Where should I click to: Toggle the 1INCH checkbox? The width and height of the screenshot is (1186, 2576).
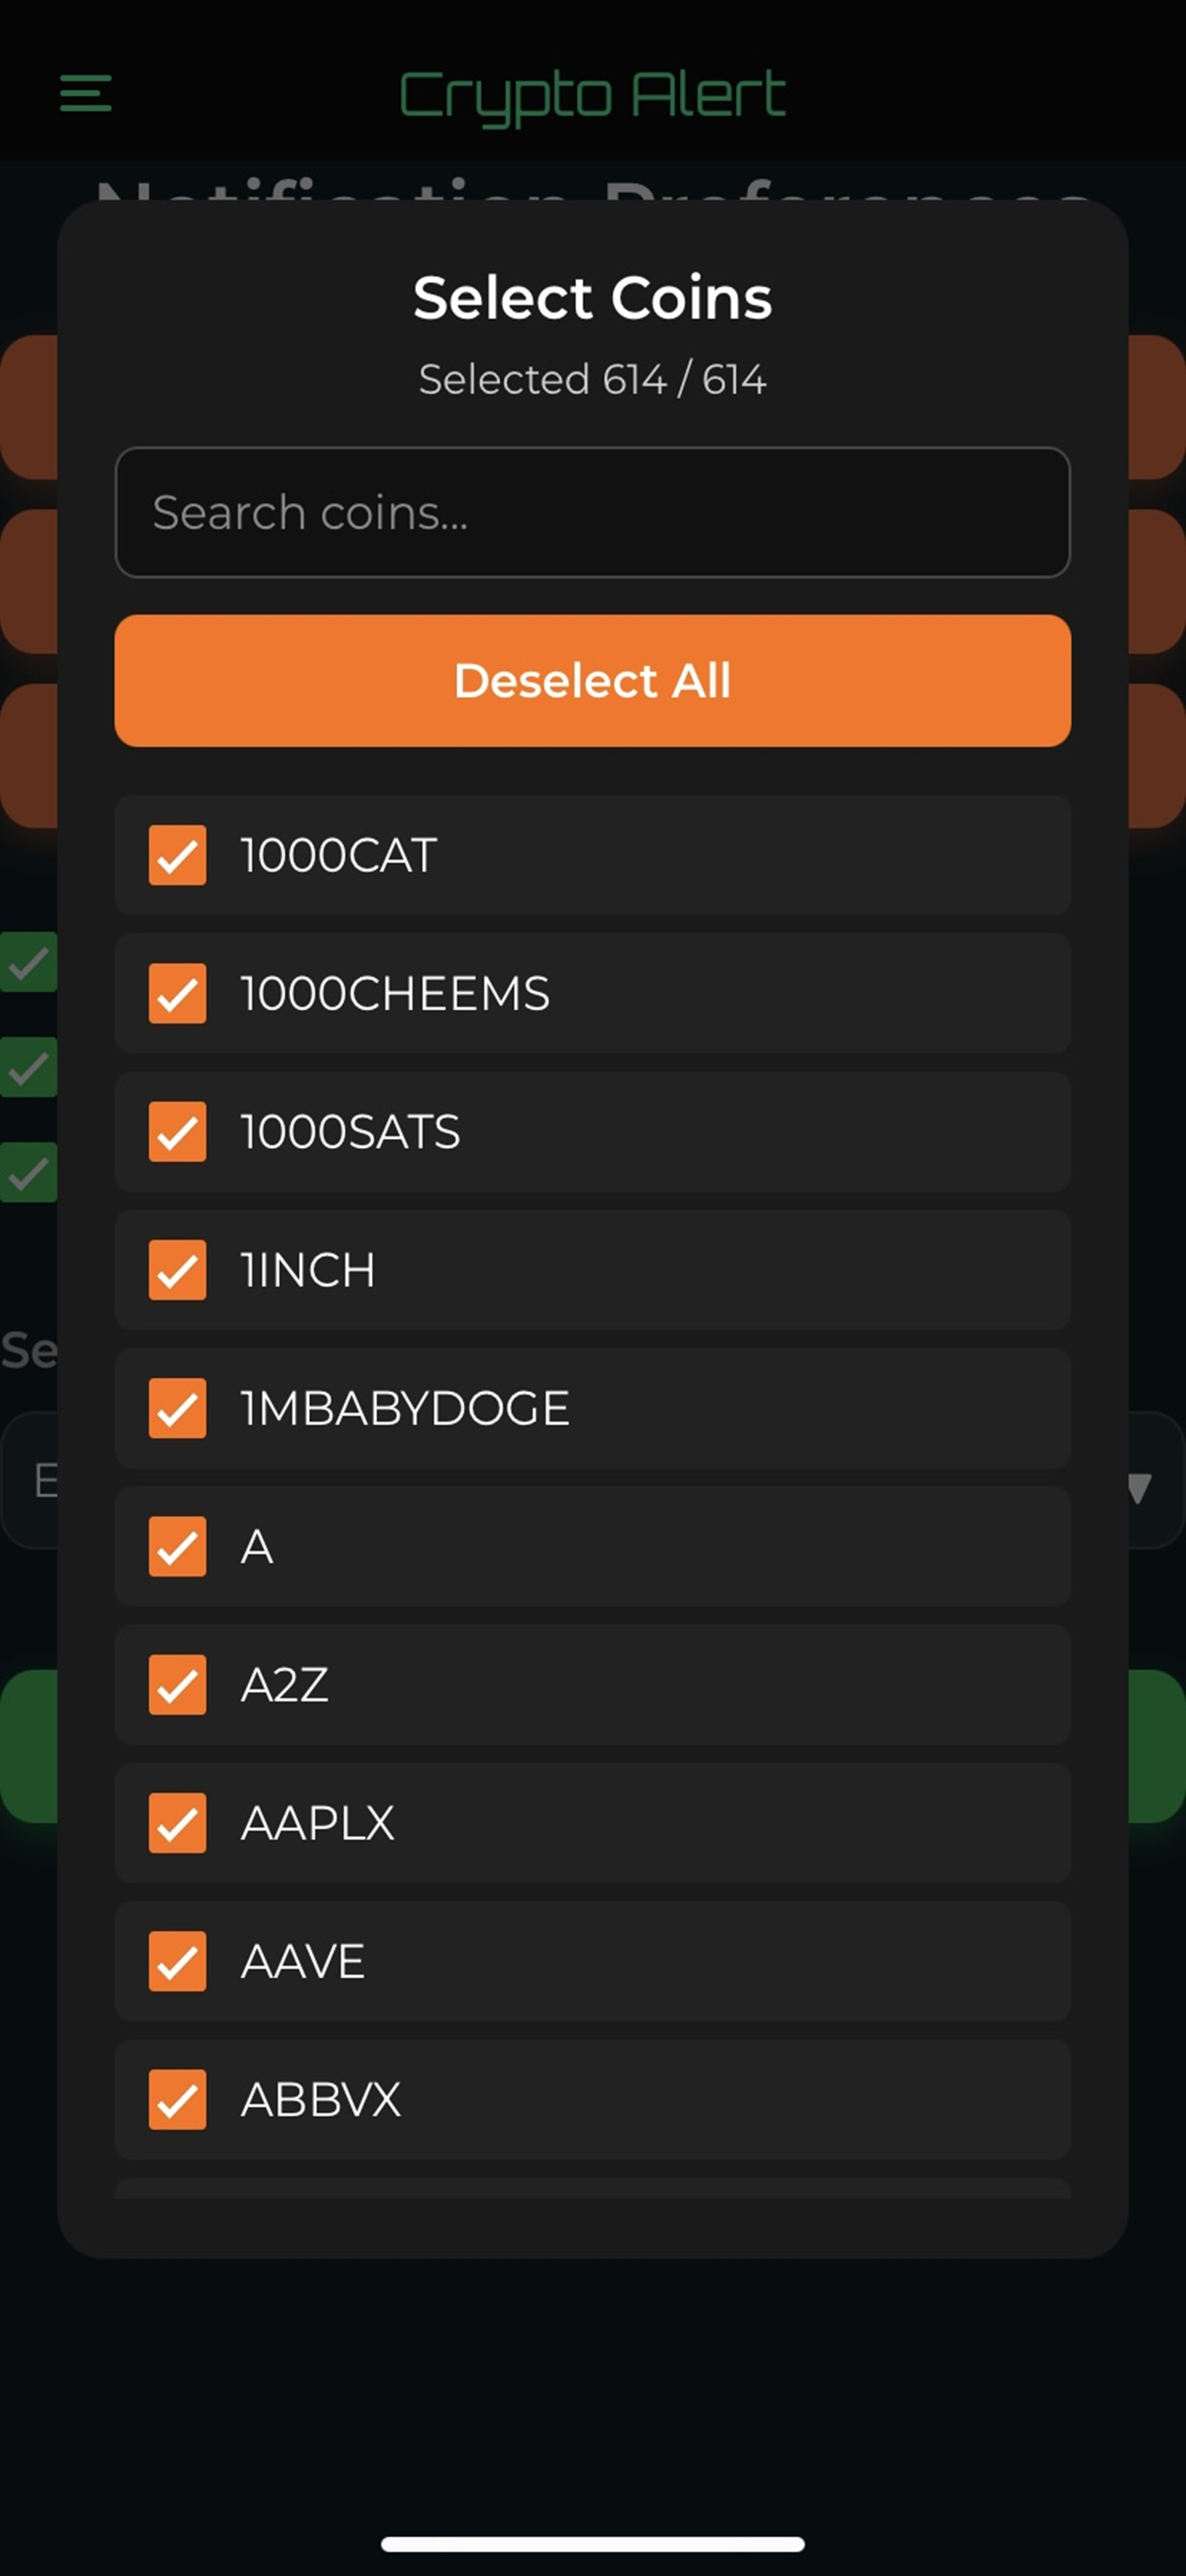pyautogui.click(x=177, y=1270)
